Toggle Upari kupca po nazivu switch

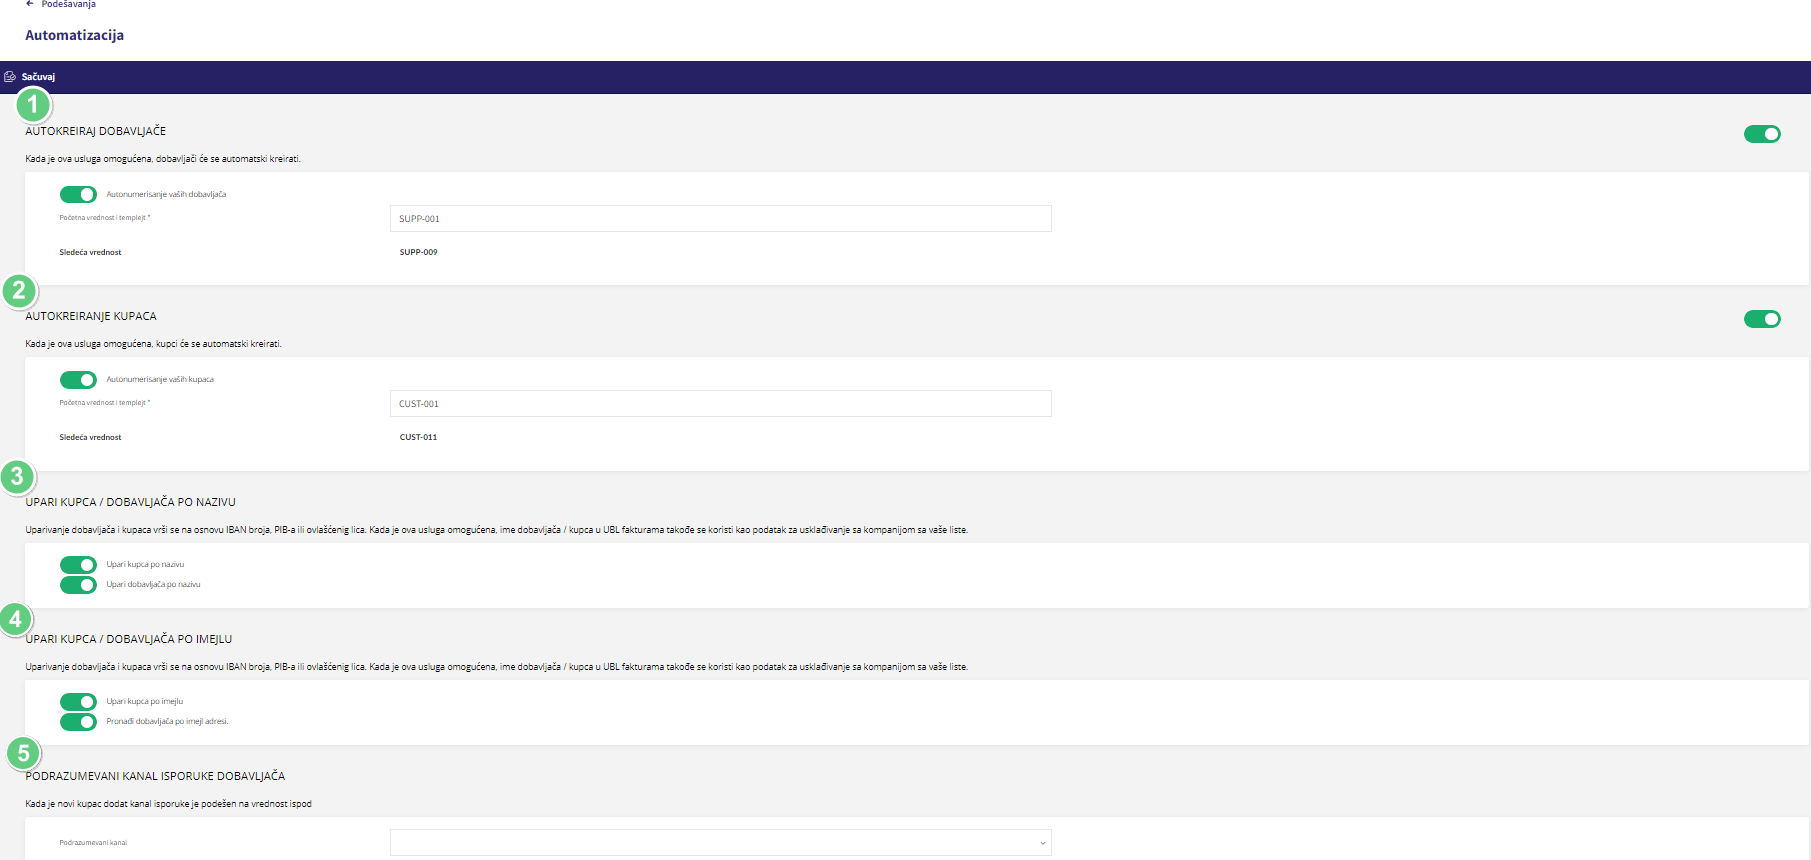click(x=78, y=564)
